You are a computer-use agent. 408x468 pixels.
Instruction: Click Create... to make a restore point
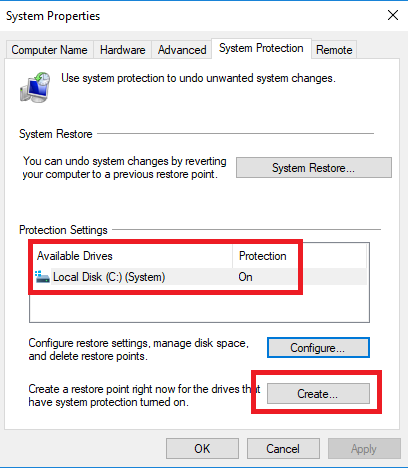click(318, 394)
